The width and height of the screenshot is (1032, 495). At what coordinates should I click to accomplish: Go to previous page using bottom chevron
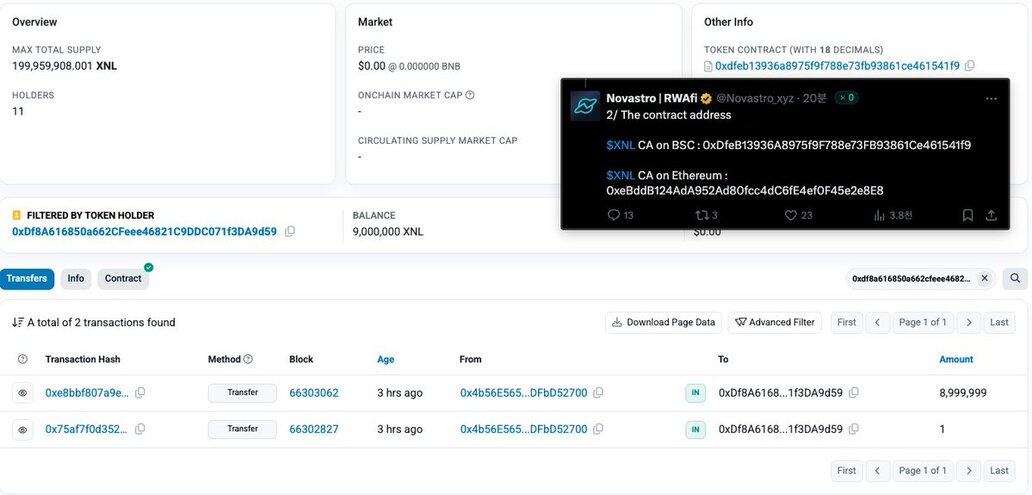point(876,470)
